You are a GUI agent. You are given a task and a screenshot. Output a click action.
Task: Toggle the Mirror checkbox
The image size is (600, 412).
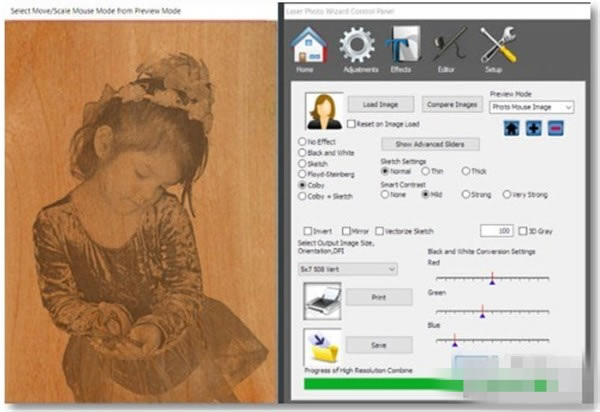(346, 231)
